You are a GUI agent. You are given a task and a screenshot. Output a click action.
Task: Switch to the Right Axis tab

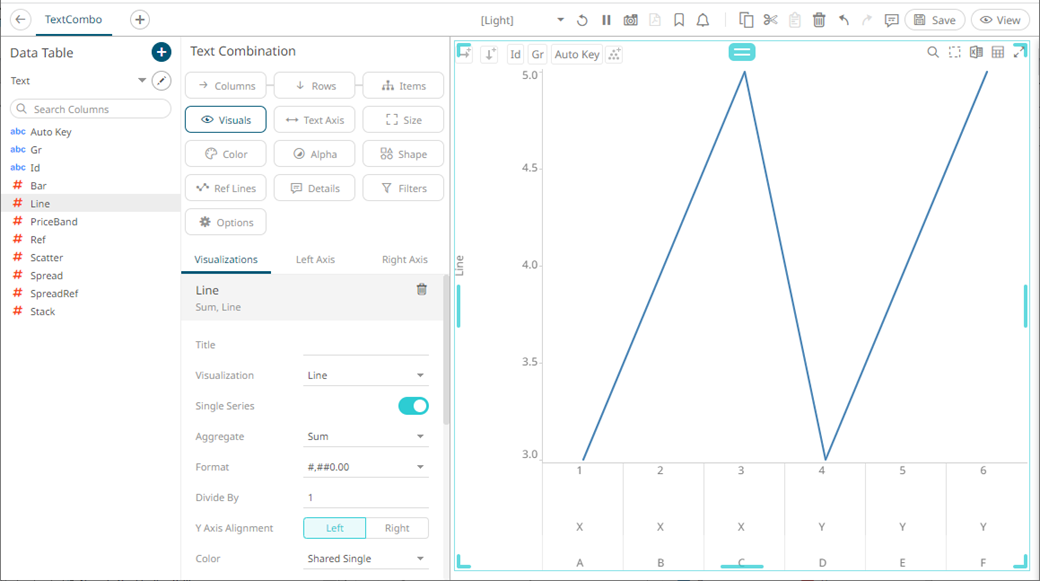click(x=404, y=260)
